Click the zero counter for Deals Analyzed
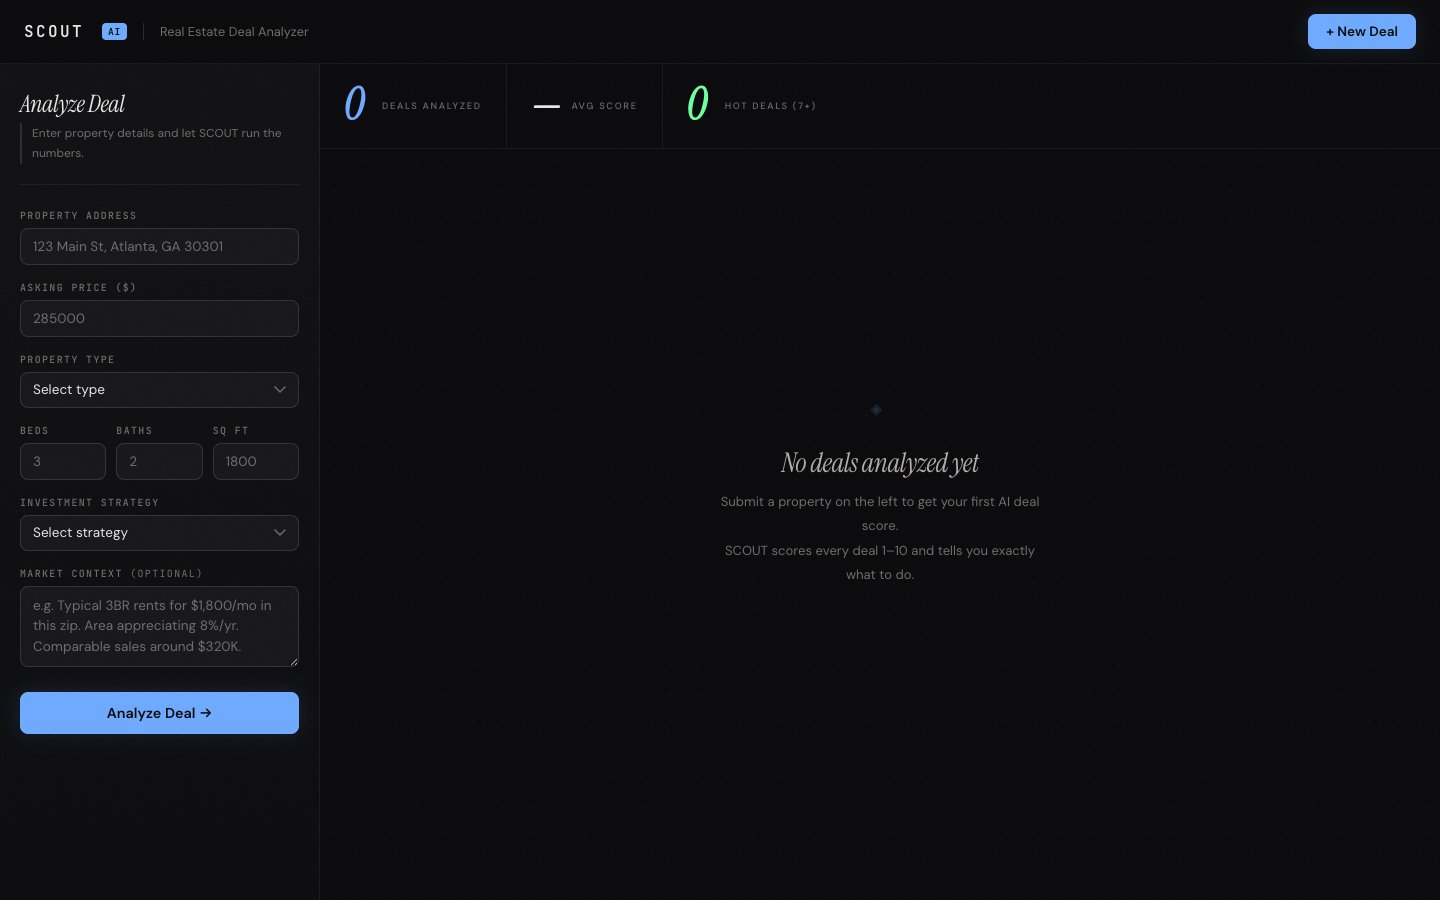The width and height of the screenshot is (1440, 900). coord(355,103)
